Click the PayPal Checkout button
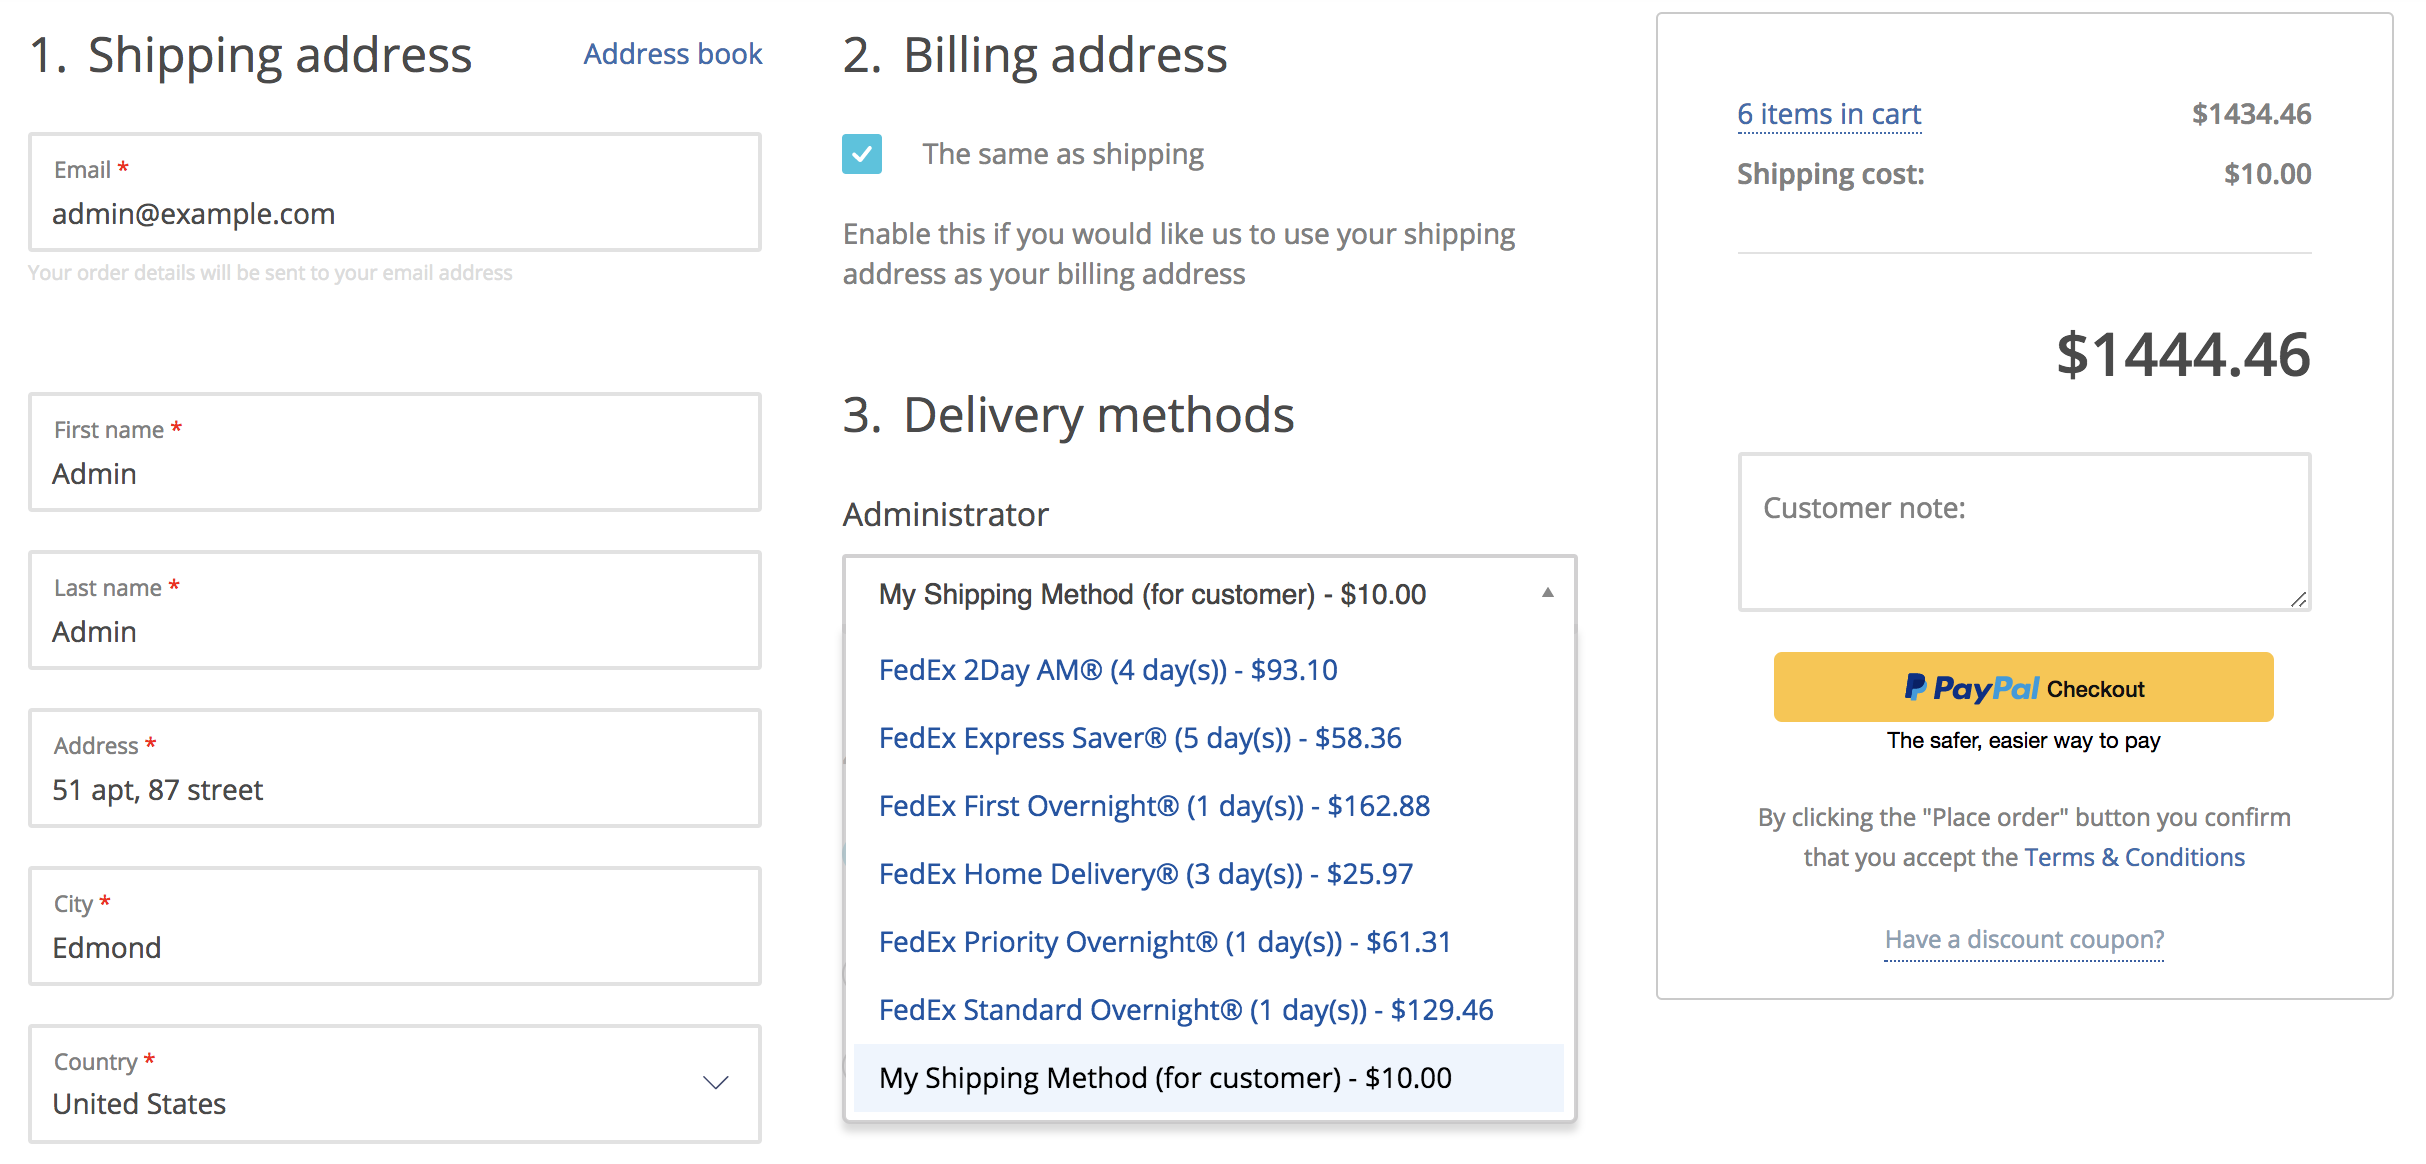 (2022, 687)
